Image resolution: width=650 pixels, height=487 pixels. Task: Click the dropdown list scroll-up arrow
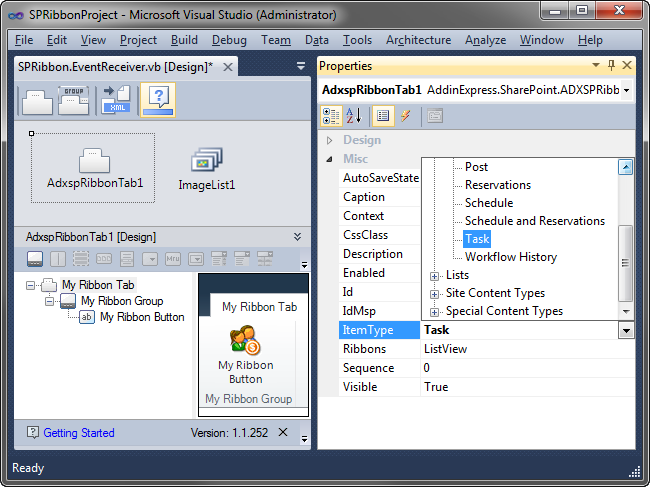pos(625,167)
